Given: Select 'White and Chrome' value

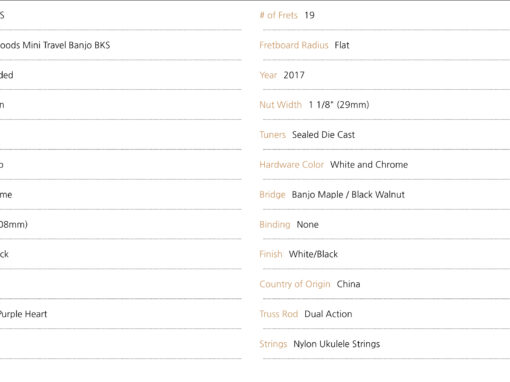Looking at the screenshot, I should tap(369, 165).
